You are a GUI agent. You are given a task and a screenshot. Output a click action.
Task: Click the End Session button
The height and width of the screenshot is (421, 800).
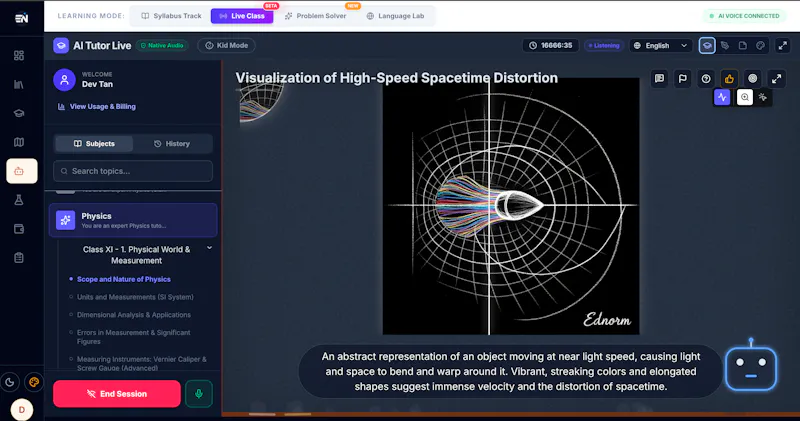[x=117, y=393]
